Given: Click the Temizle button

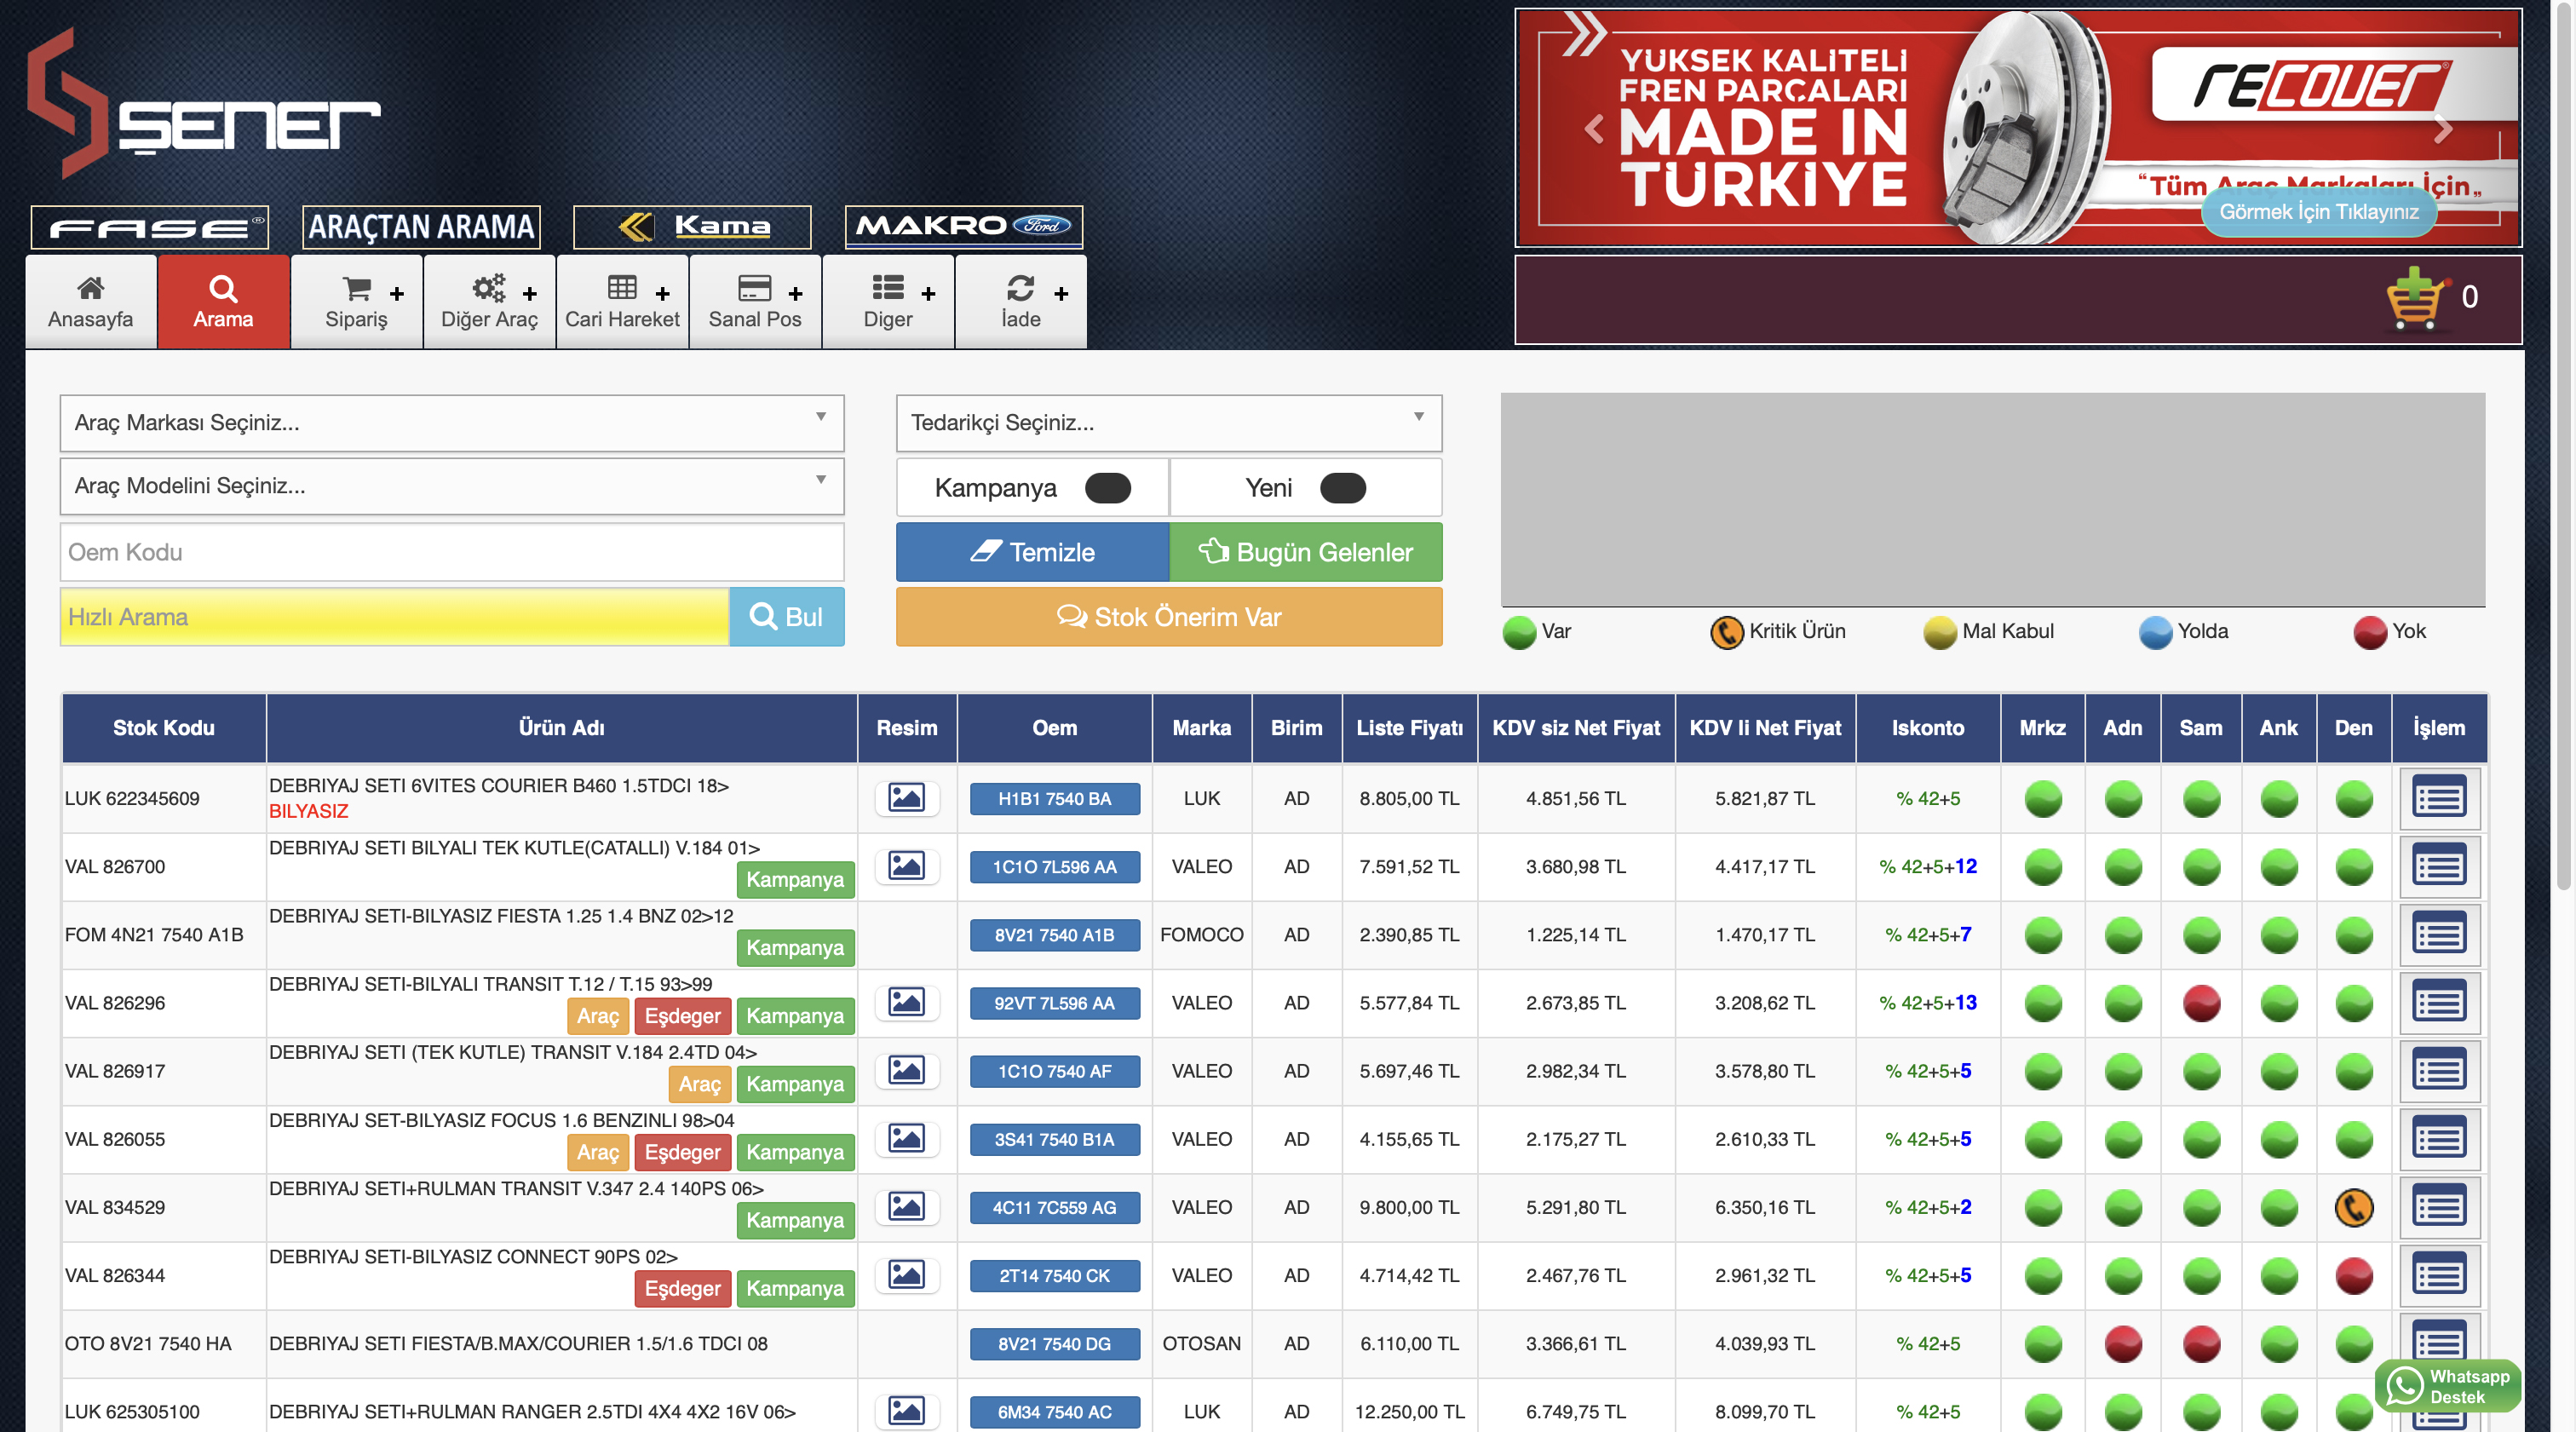Looking at the screenshot, I should (1032, 552).
